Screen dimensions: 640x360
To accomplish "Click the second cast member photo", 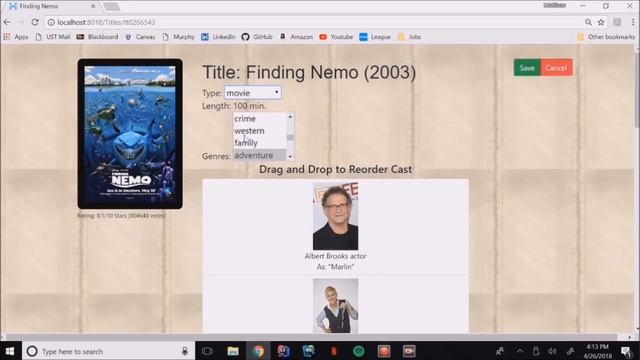I will (x=336, y=306).
